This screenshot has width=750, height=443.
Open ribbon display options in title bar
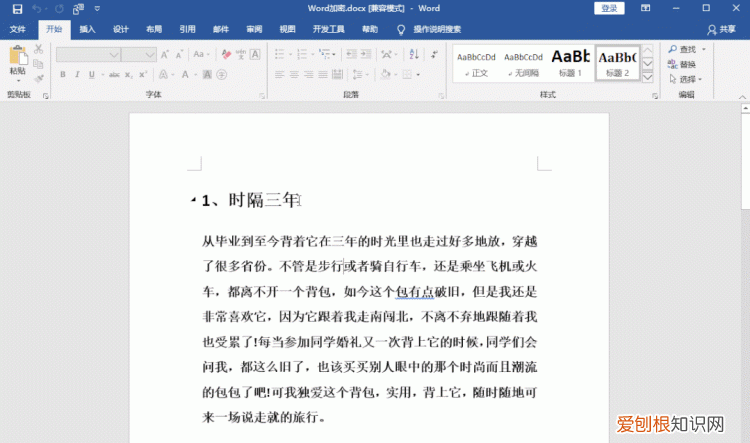645,8
